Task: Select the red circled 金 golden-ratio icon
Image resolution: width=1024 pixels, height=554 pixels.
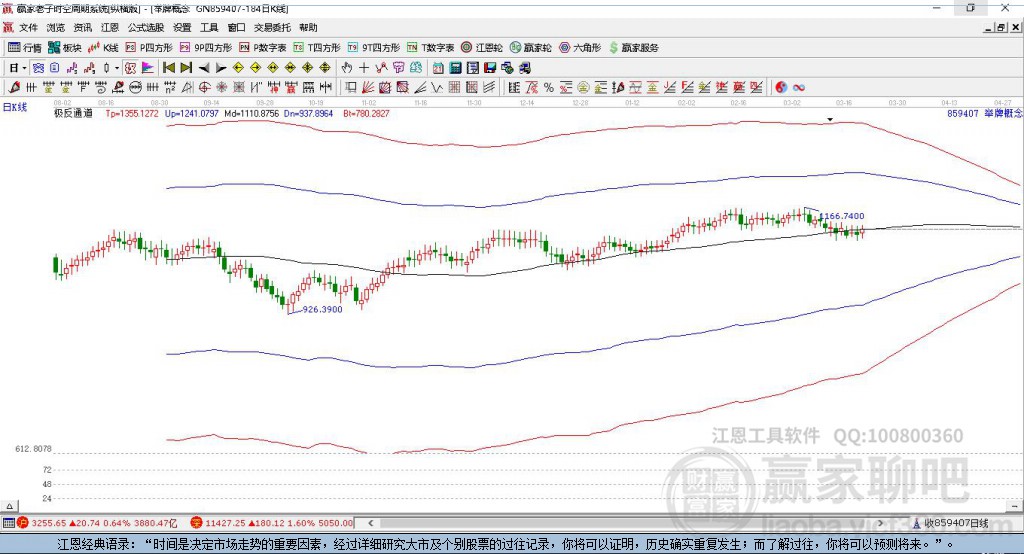Action: (583, 88)
